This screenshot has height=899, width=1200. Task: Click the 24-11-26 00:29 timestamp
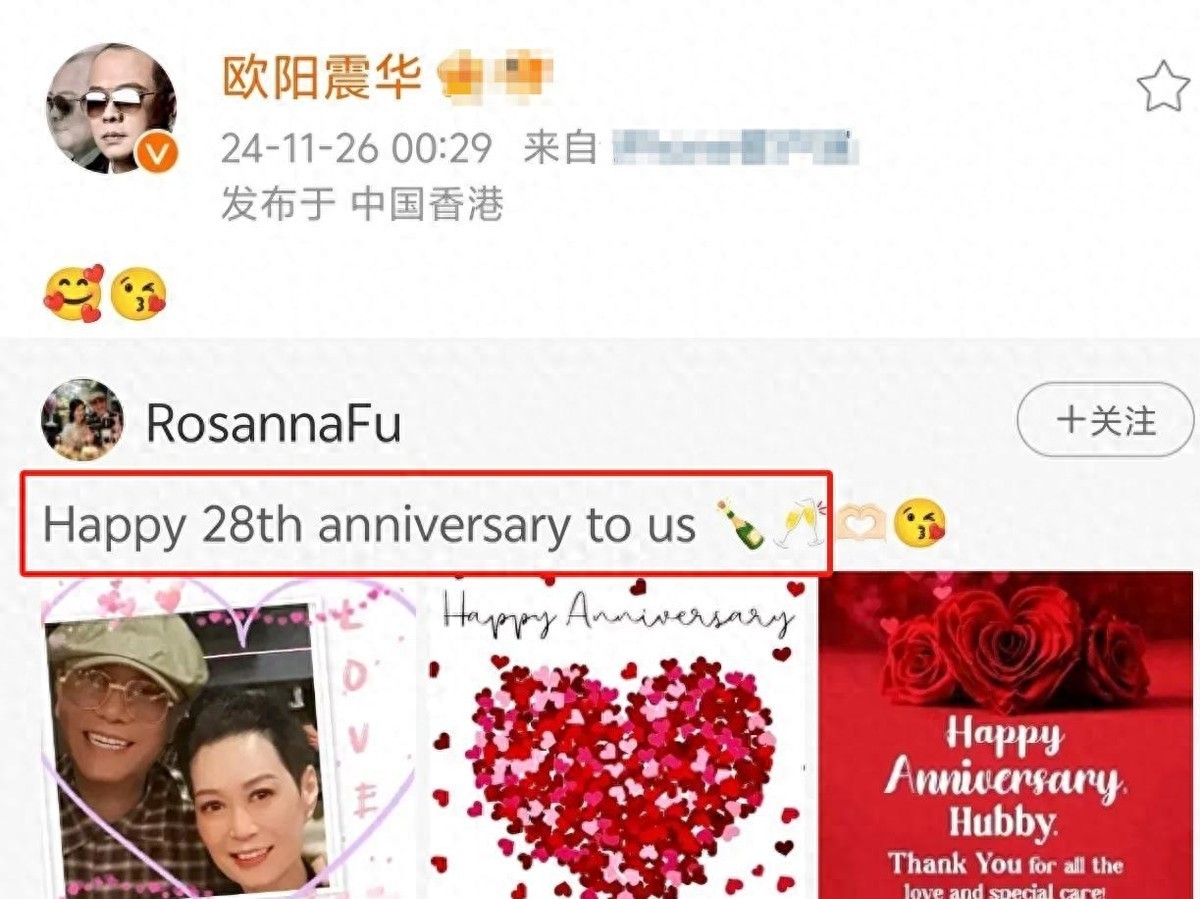[x=357, y=149]
